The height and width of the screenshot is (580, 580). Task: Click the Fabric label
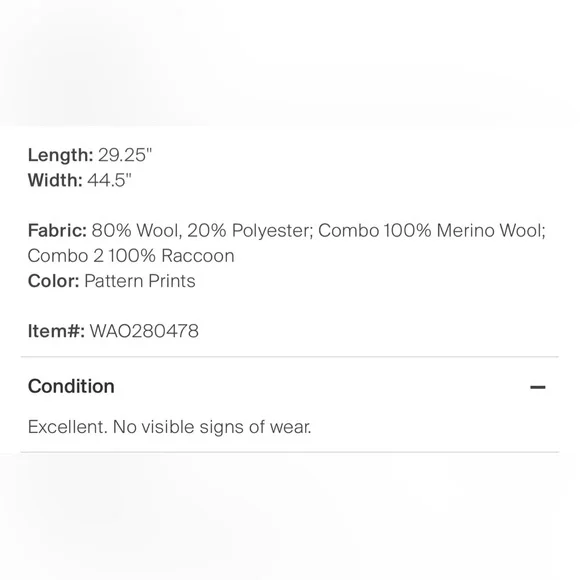[57, 230]
